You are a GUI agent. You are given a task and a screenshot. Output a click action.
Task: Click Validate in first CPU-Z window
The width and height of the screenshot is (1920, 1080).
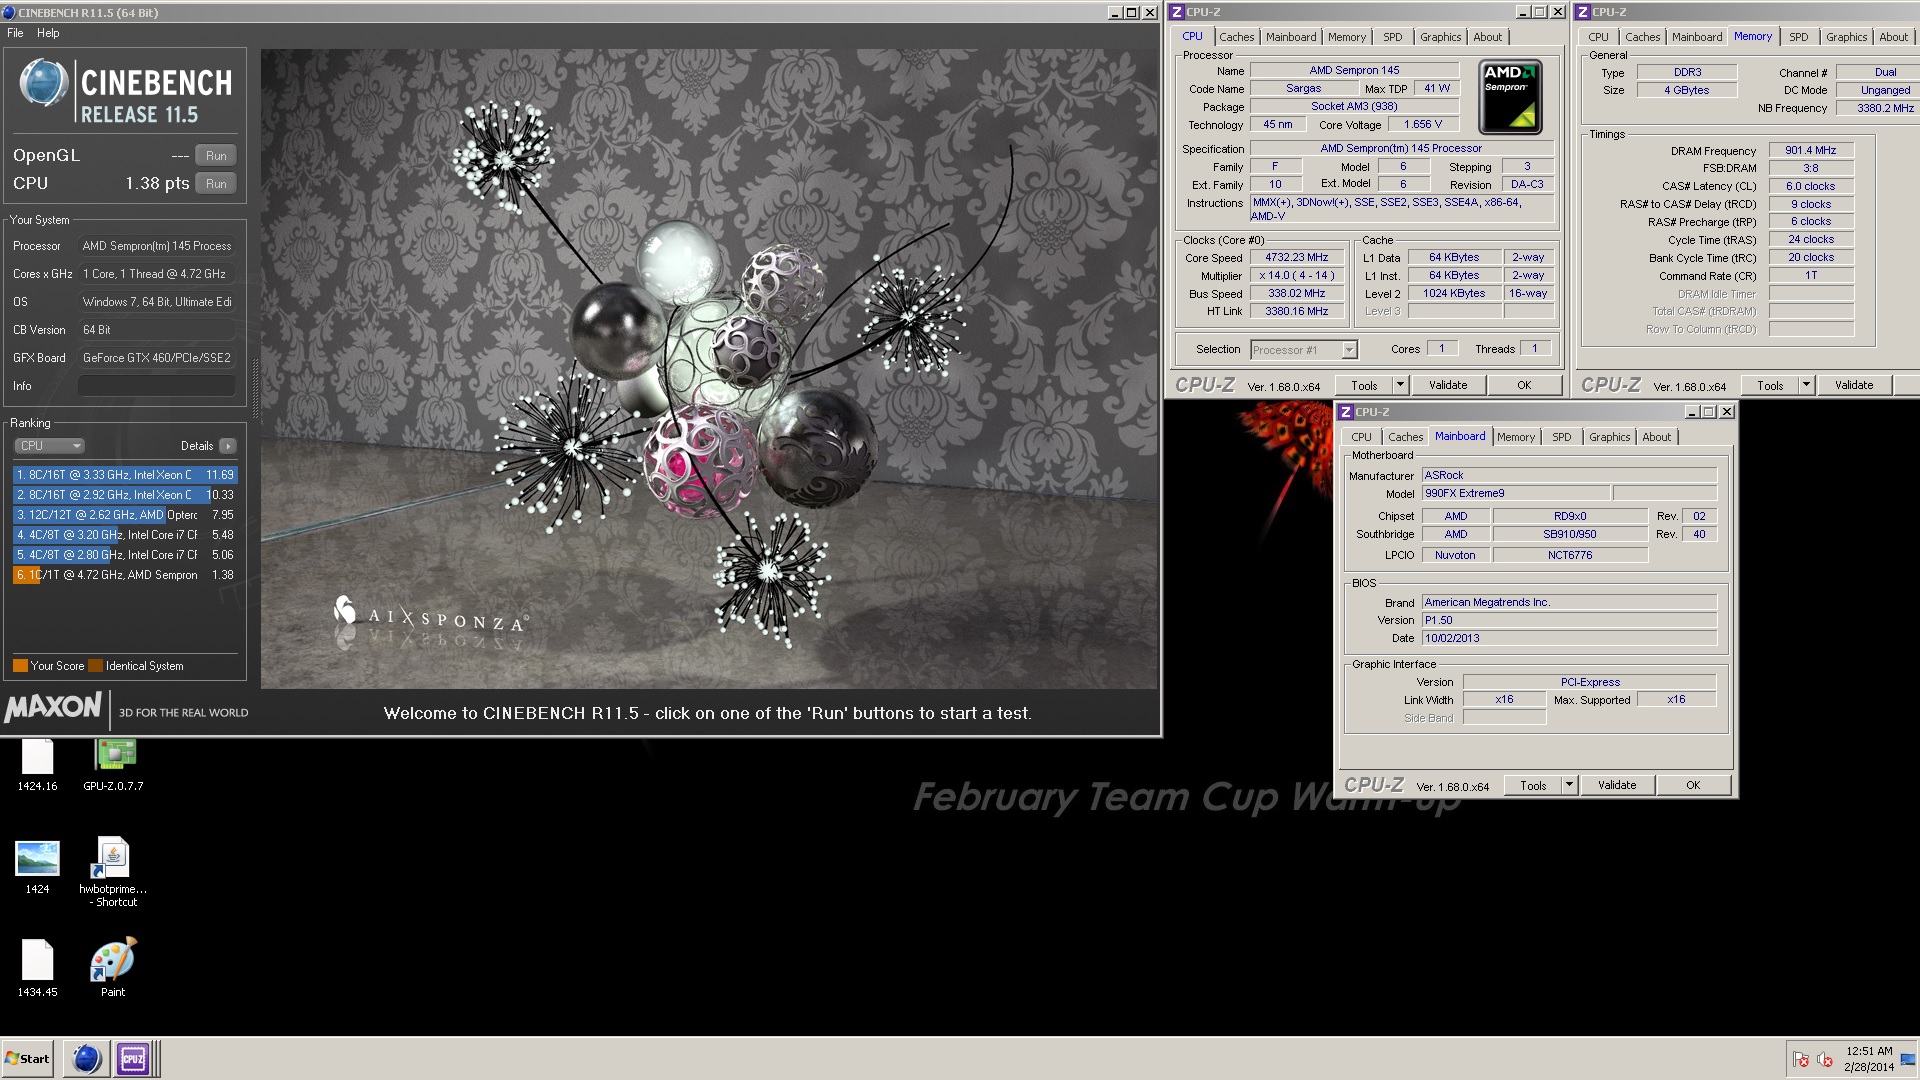click(1448, 385)
